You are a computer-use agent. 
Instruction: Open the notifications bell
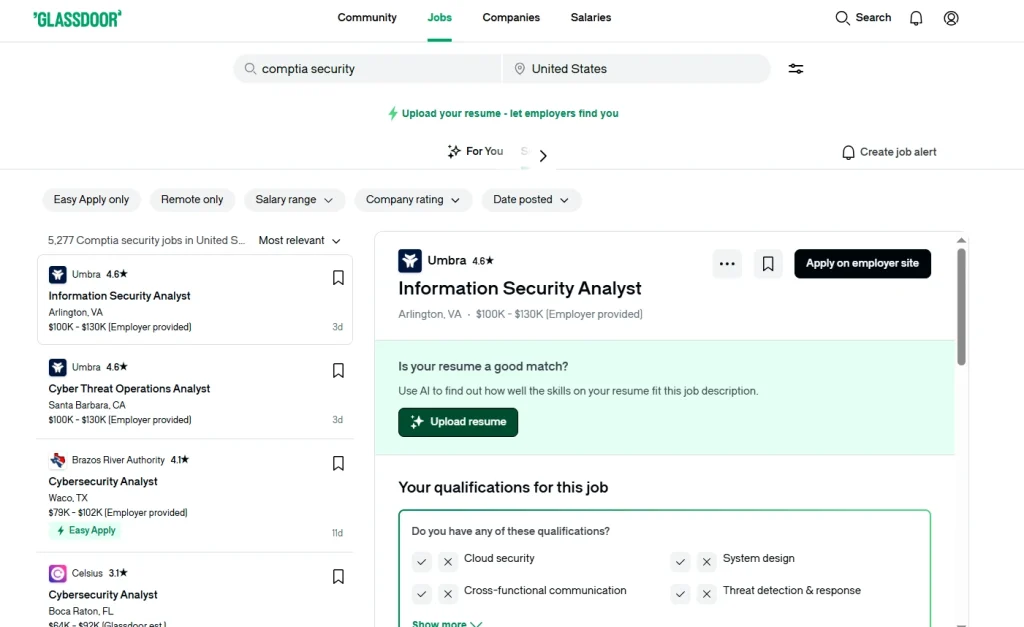(916, 18)
